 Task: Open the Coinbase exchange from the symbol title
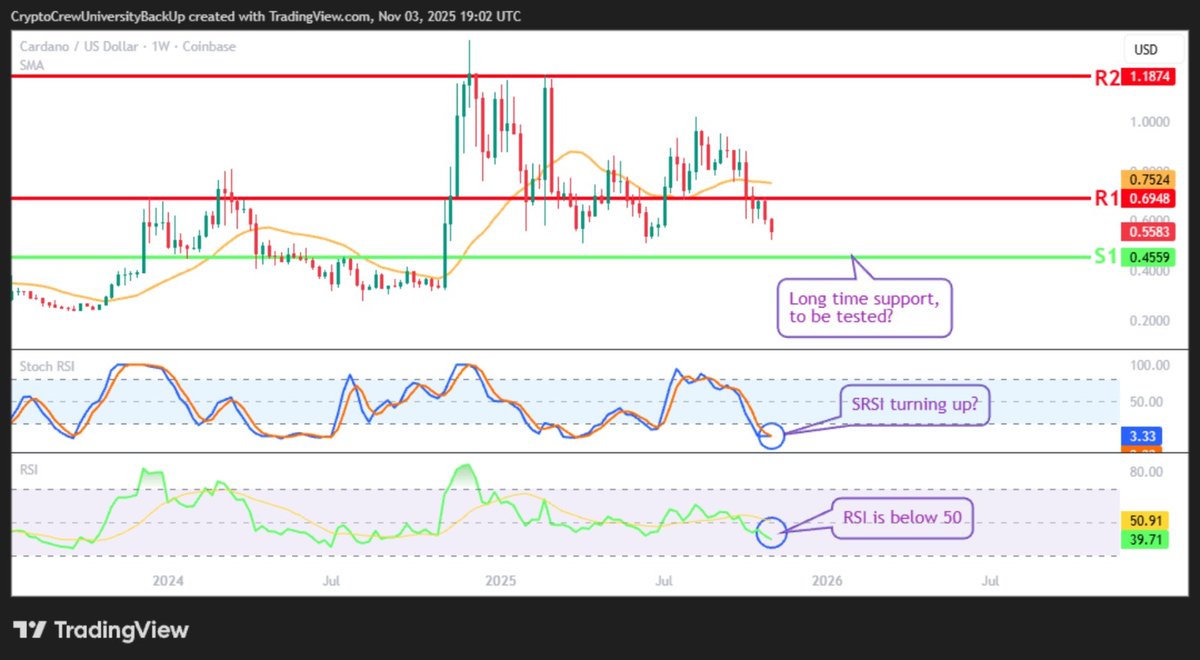[212, 46]
